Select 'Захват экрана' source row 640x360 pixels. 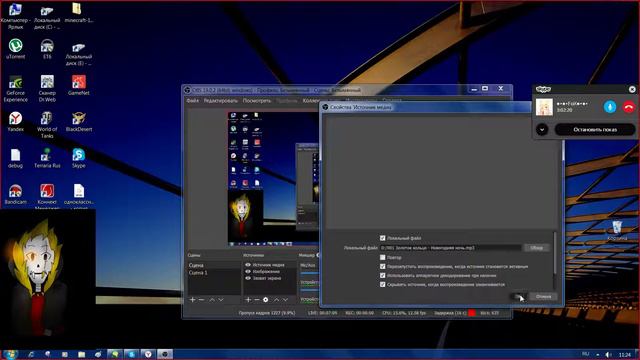coord(269,278)
